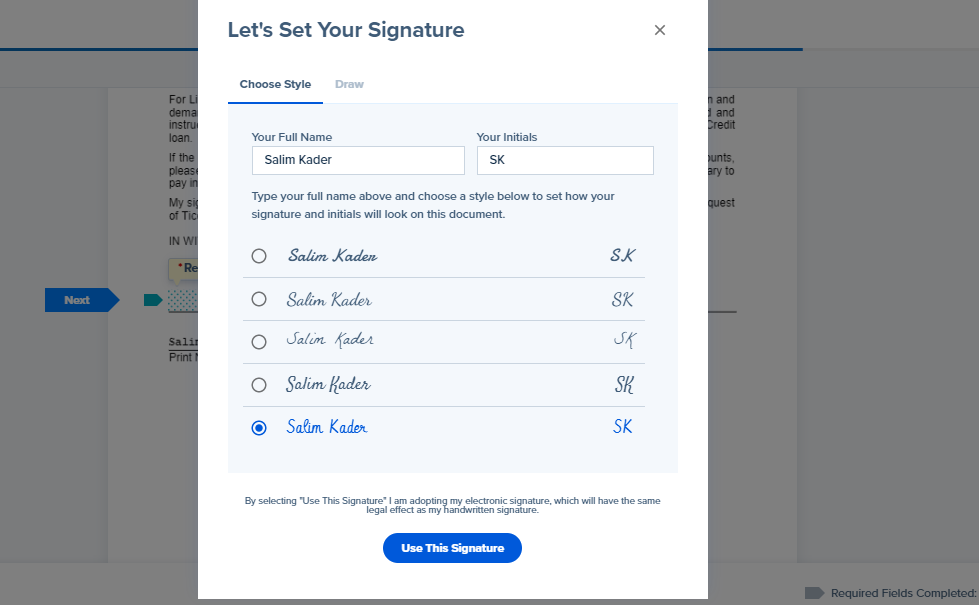Click the second style Salim Kader preview
This screenshot has height=605, width=979.
(329, 300)
